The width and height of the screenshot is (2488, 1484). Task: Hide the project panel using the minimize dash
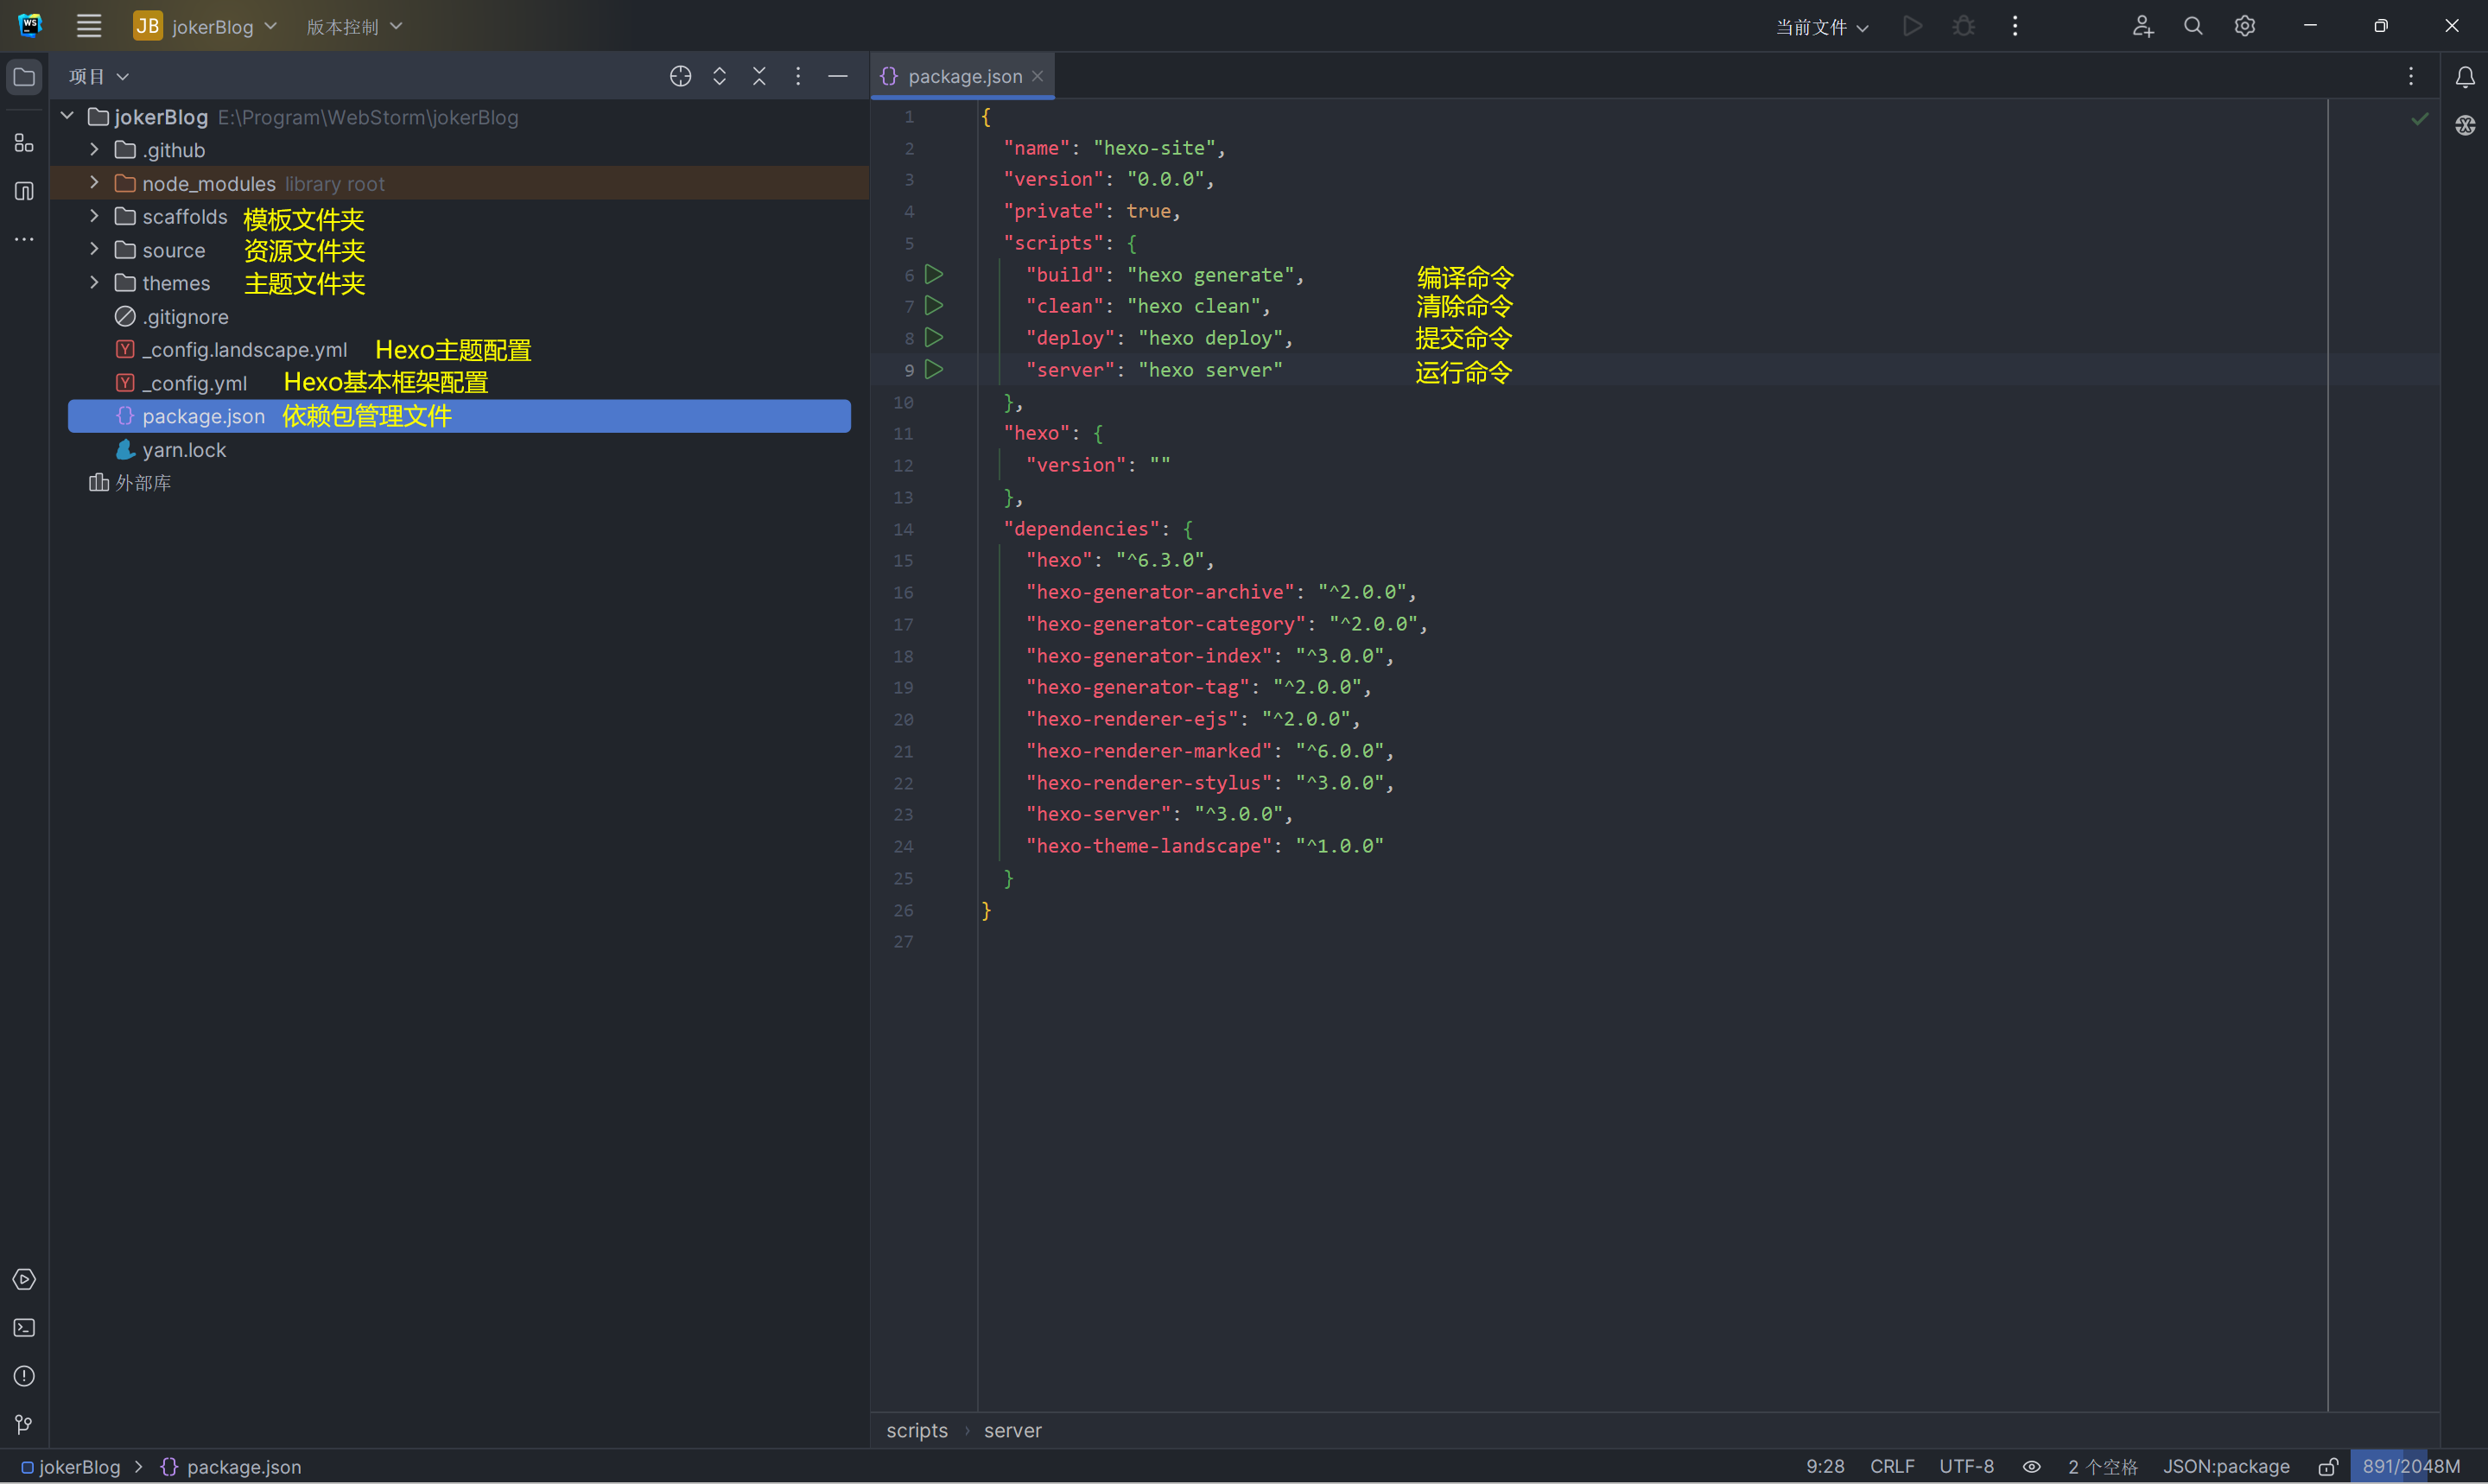coord(838,76)
